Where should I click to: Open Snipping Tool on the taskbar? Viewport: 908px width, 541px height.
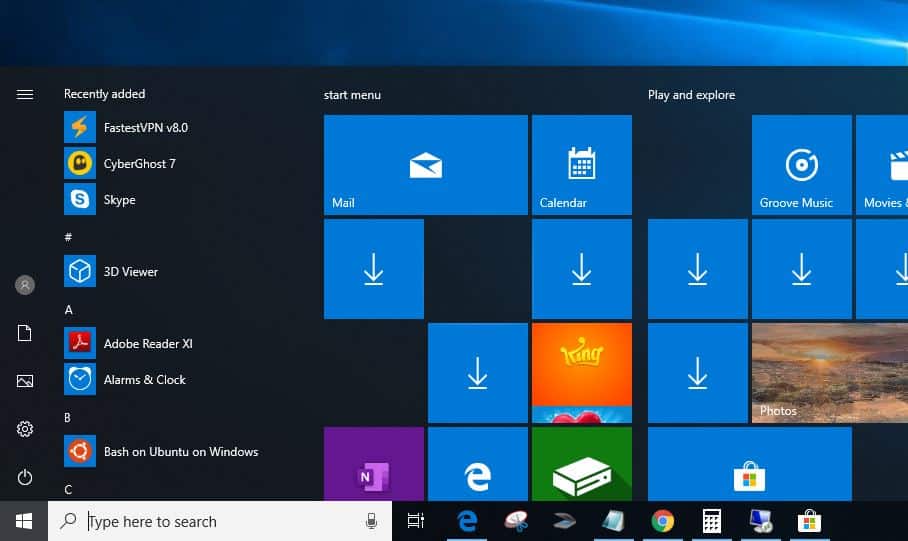(516, 521)
